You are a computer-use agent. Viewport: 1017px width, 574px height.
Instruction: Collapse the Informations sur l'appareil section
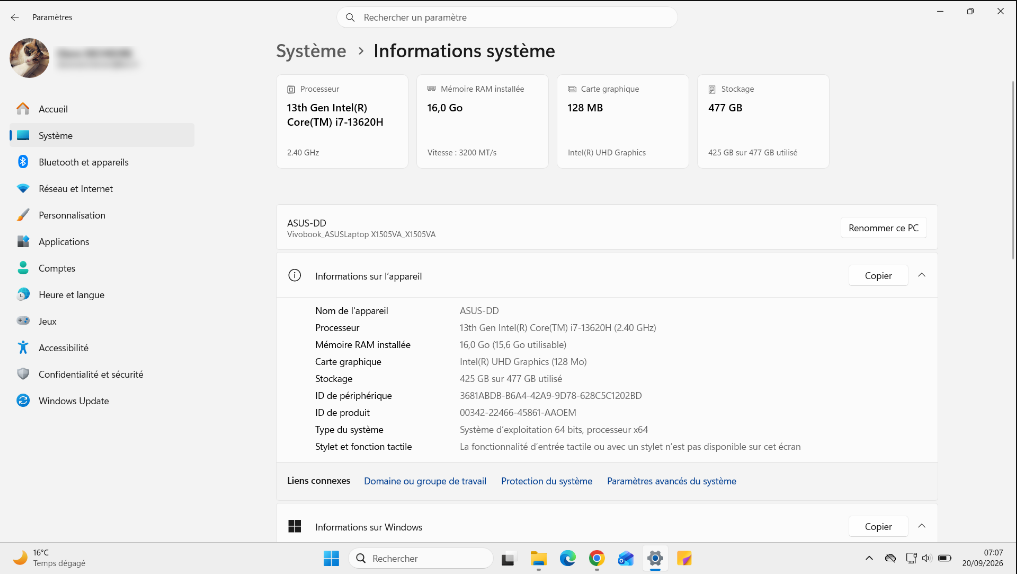[x=922, y=276]
